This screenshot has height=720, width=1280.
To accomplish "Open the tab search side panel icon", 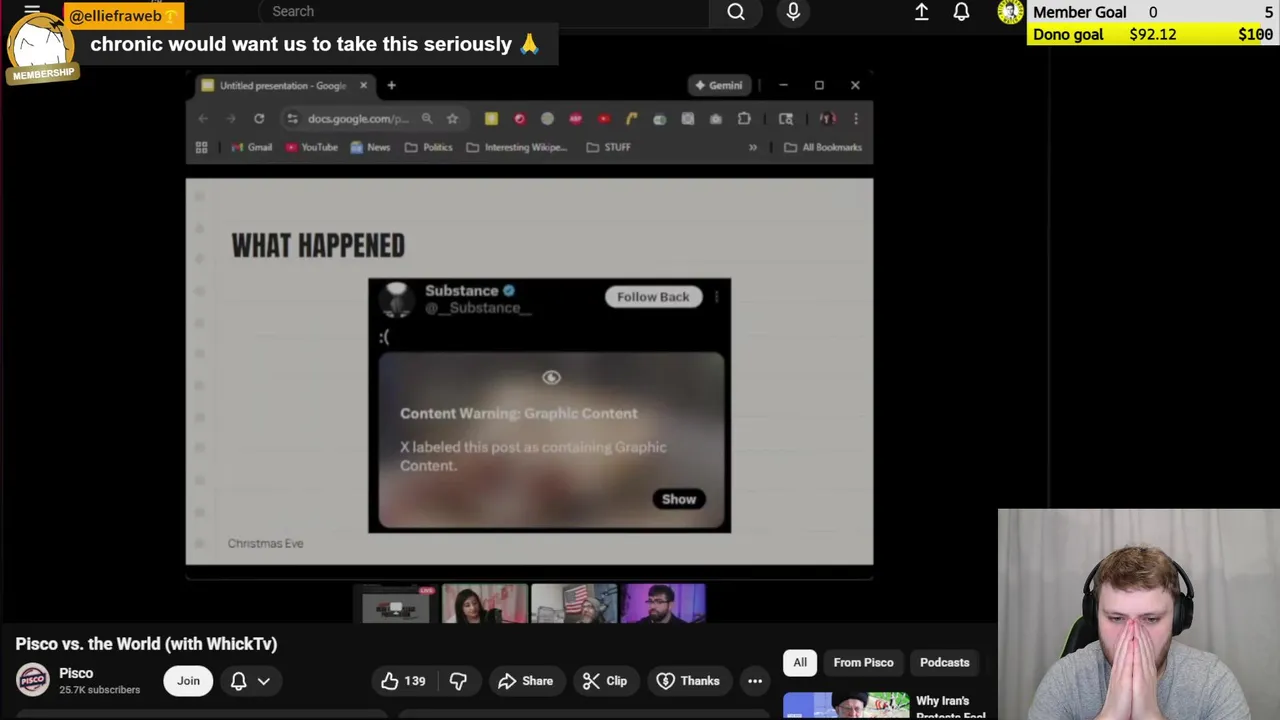I will click(x=786, y=119).
